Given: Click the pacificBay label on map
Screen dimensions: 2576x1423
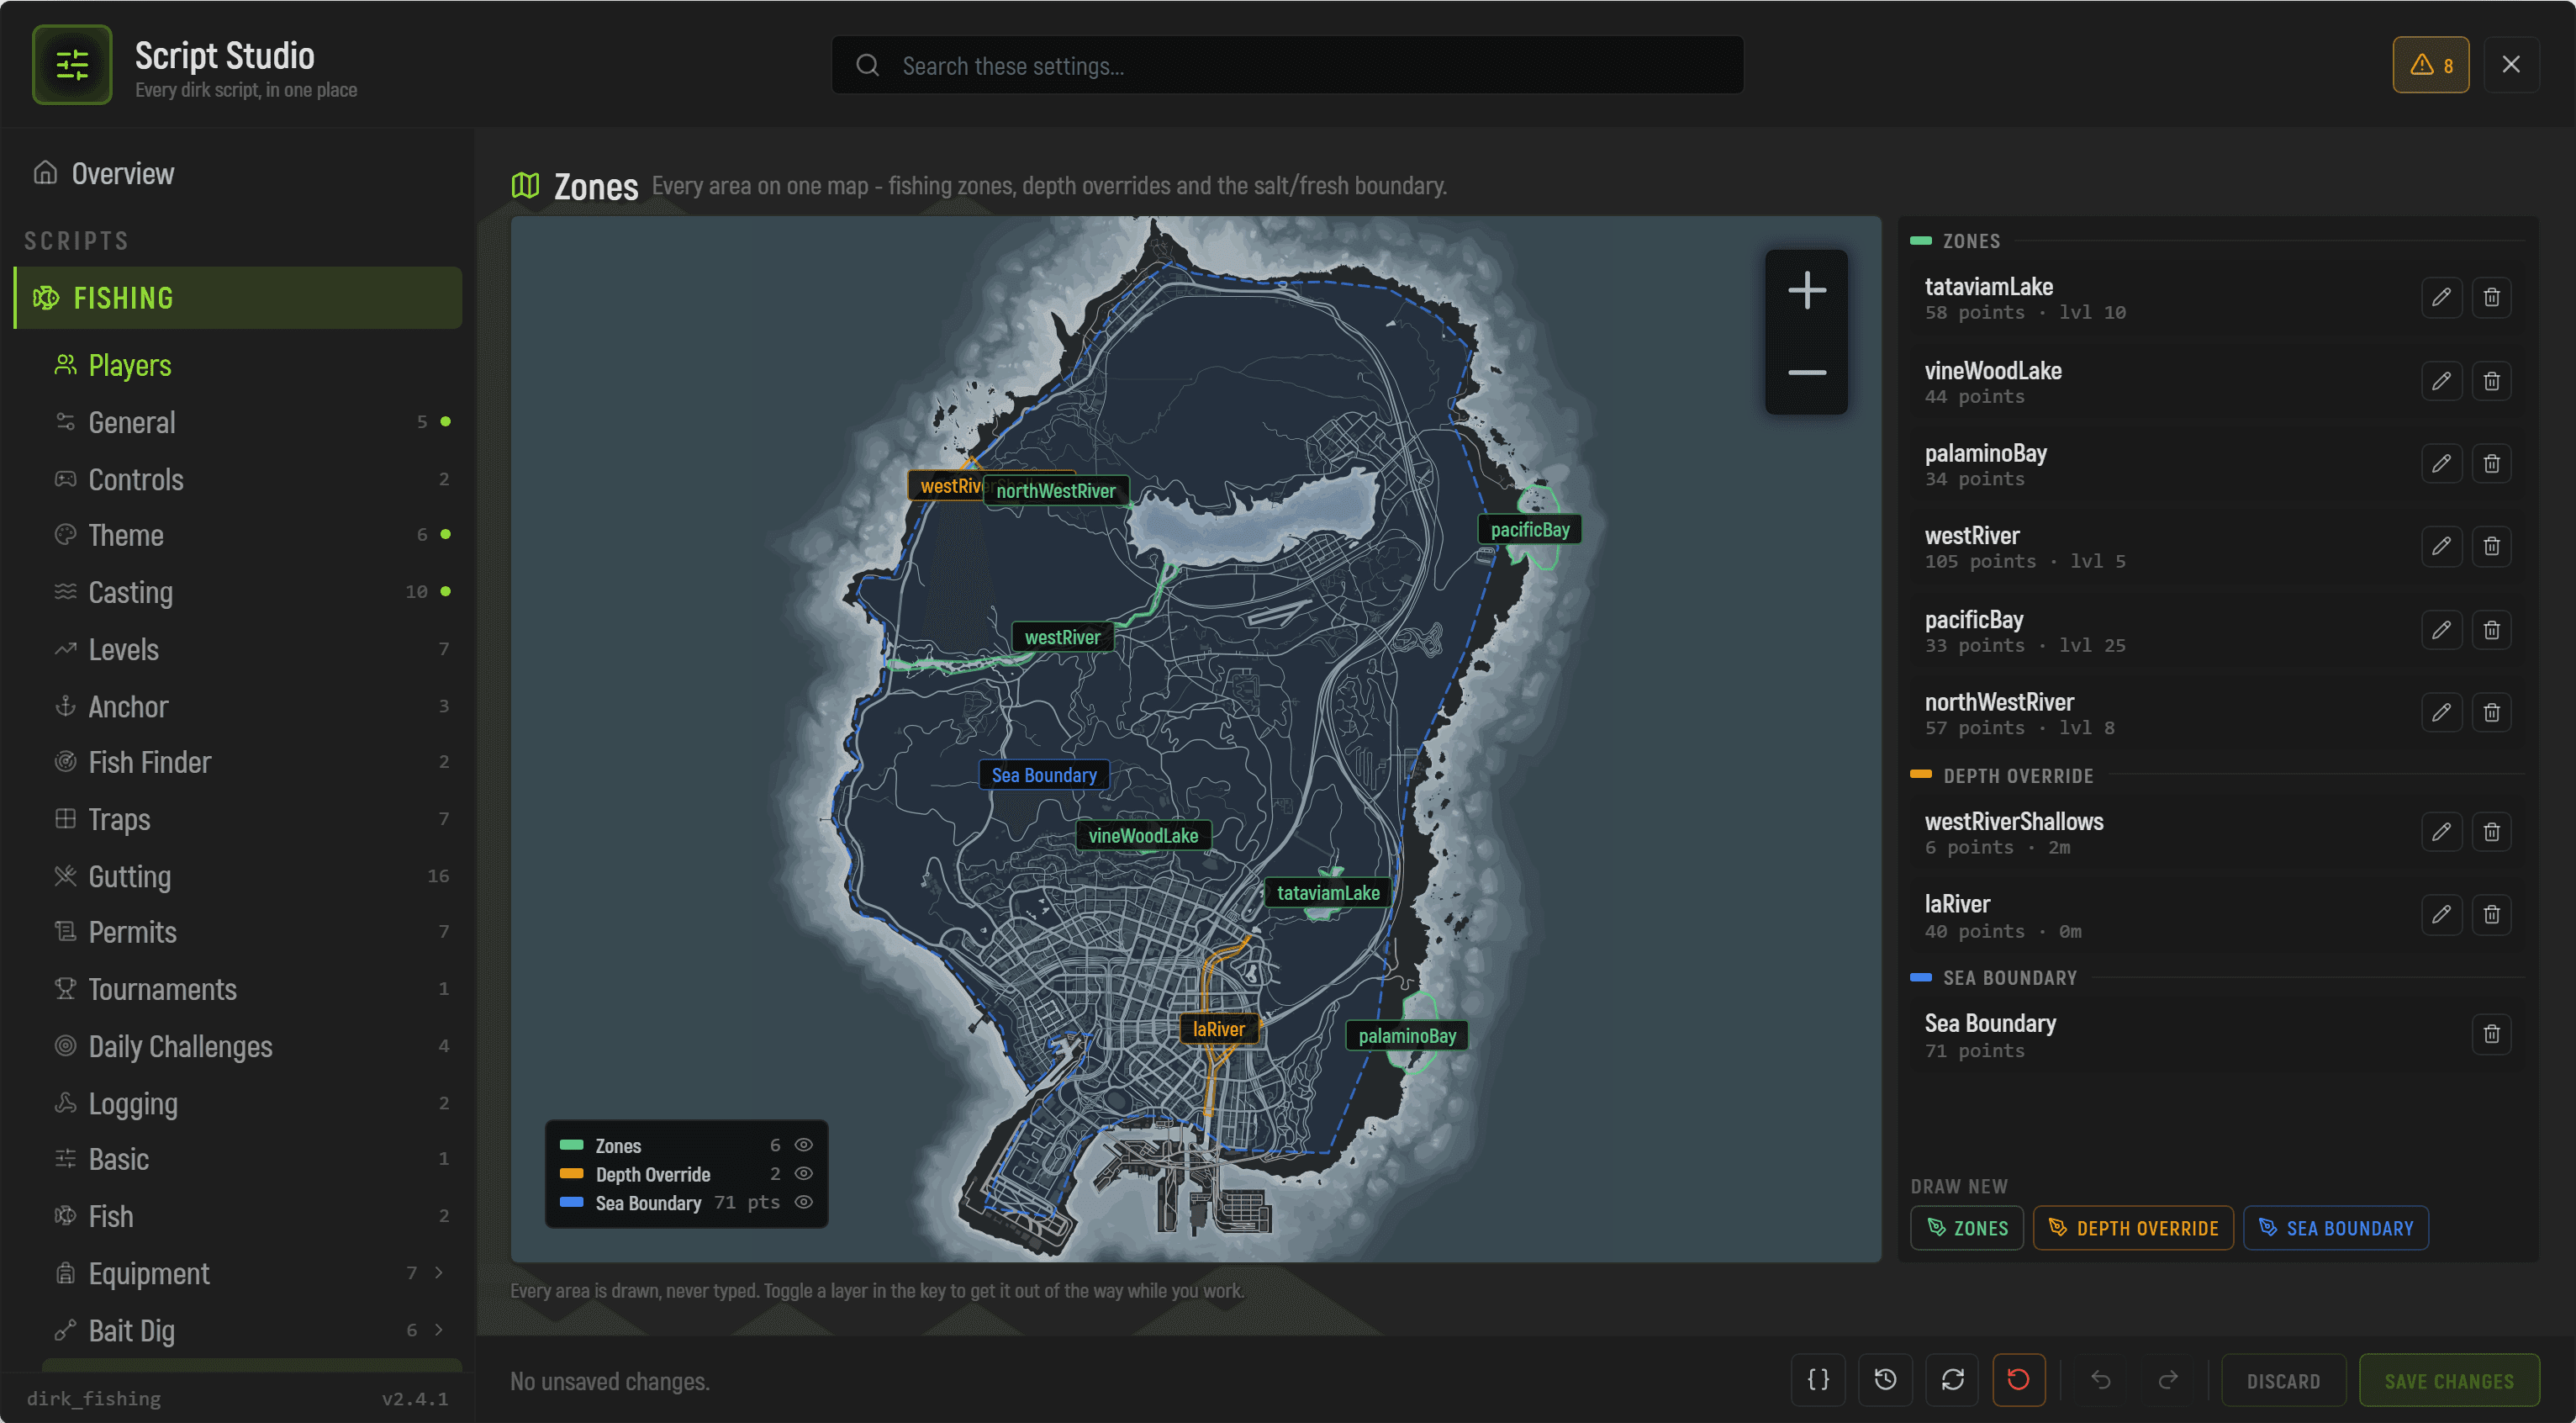Looking at the screenshot, I should pyautogui.click(x=1529, y=530).
